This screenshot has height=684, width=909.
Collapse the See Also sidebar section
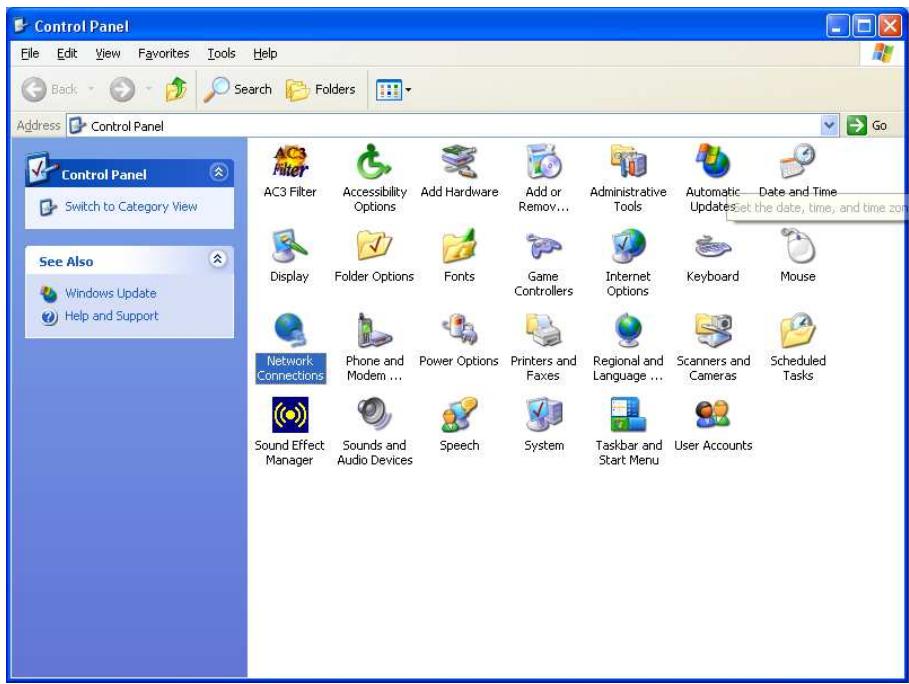click(217, 259)
